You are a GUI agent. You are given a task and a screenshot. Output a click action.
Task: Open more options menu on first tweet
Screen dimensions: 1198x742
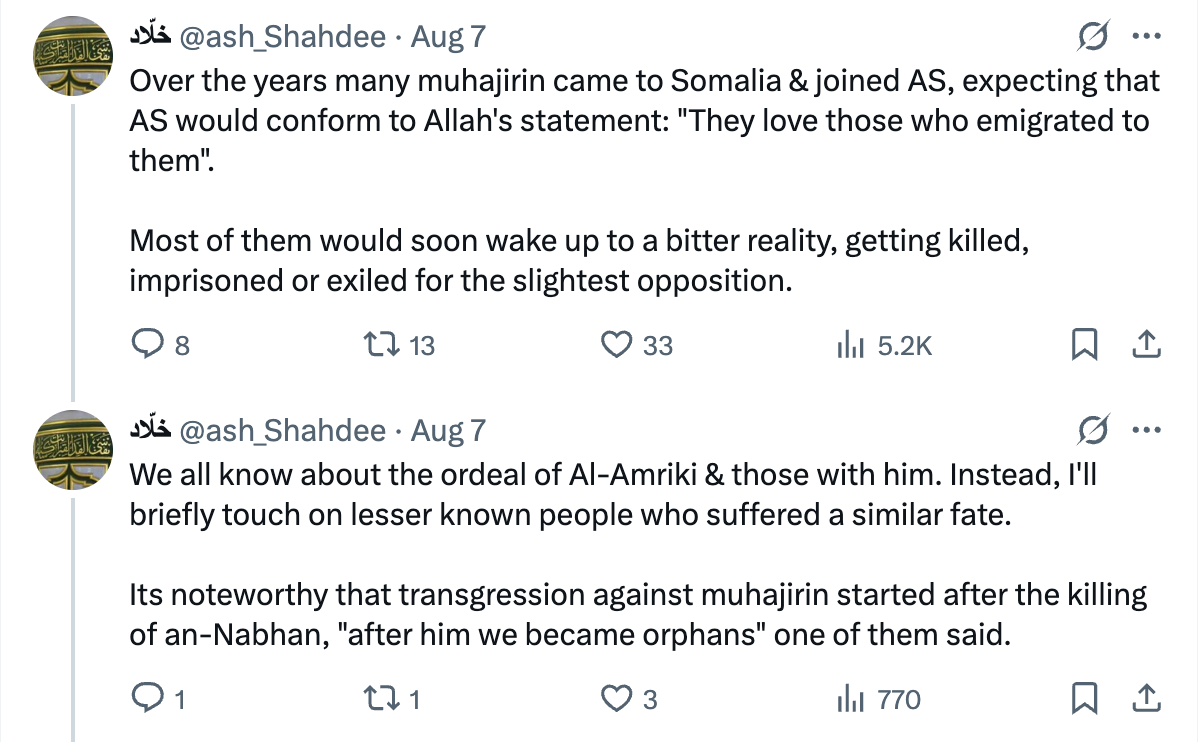click(1147, 36)
